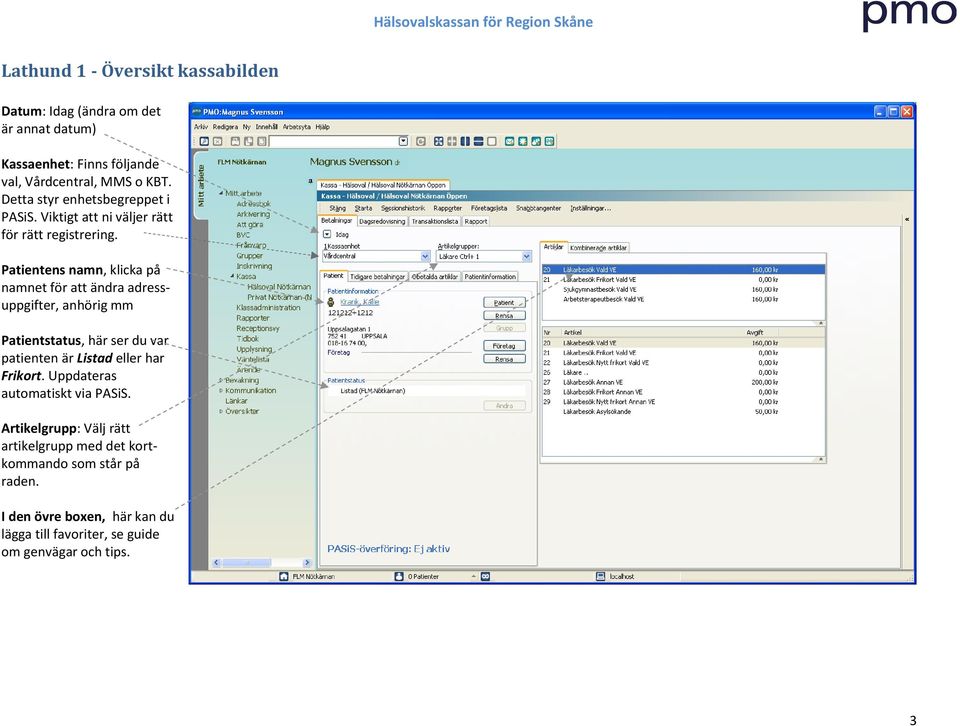
Task: Open the Idag date dropdown arrow
Action: coord(327,234)
